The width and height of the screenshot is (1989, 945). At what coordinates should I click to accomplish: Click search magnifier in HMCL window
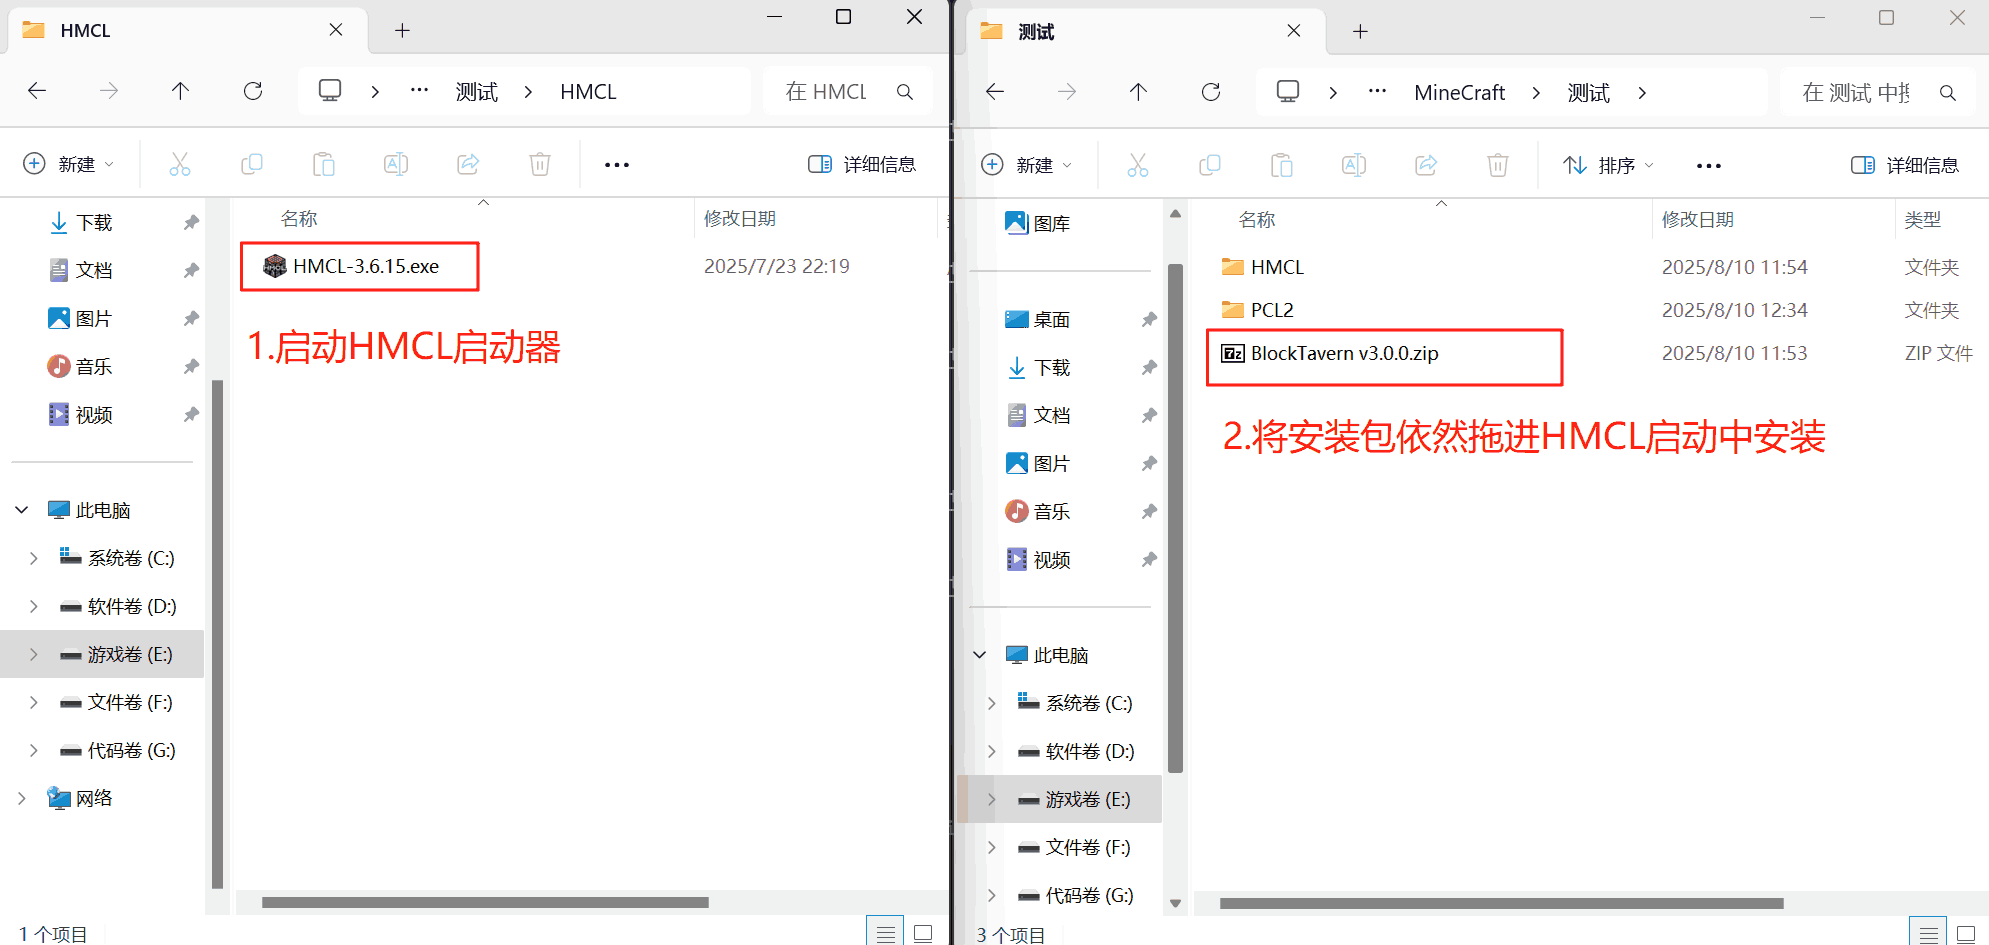[905, 91]
